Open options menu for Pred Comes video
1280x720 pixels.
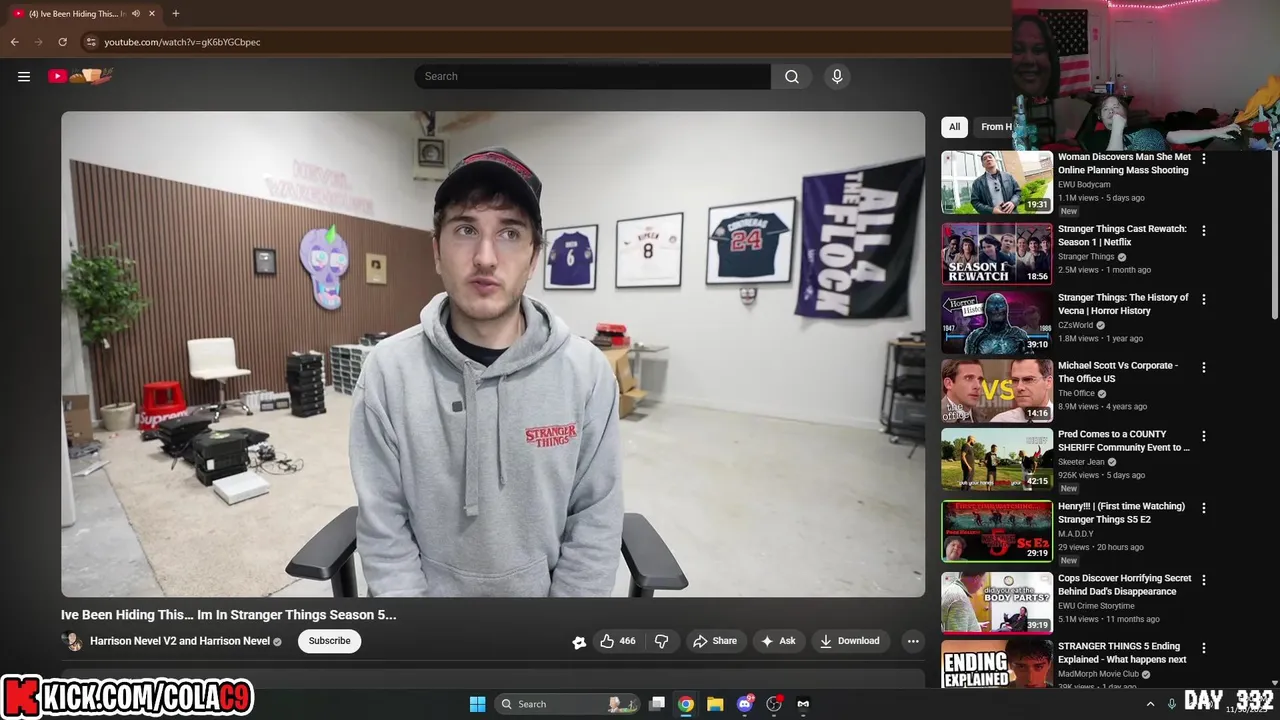tap(1204, 436)
